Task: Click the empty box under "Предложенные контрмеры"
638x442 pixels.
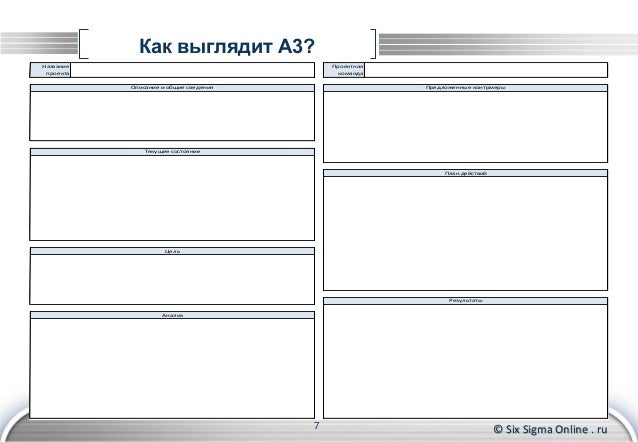Action: coord(465,127)
